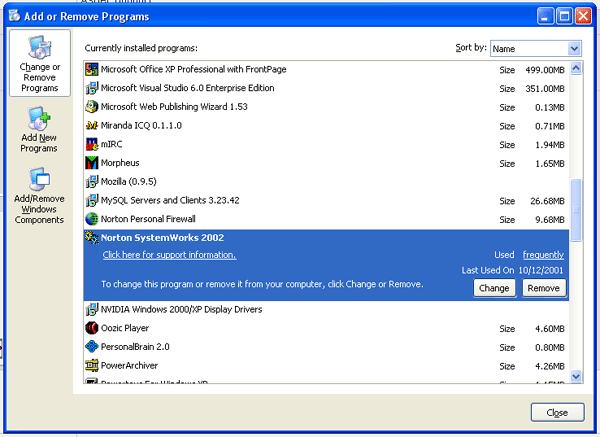
Task: Click the title bar Add or Remove Programs icon
Action: coord(14,16)
